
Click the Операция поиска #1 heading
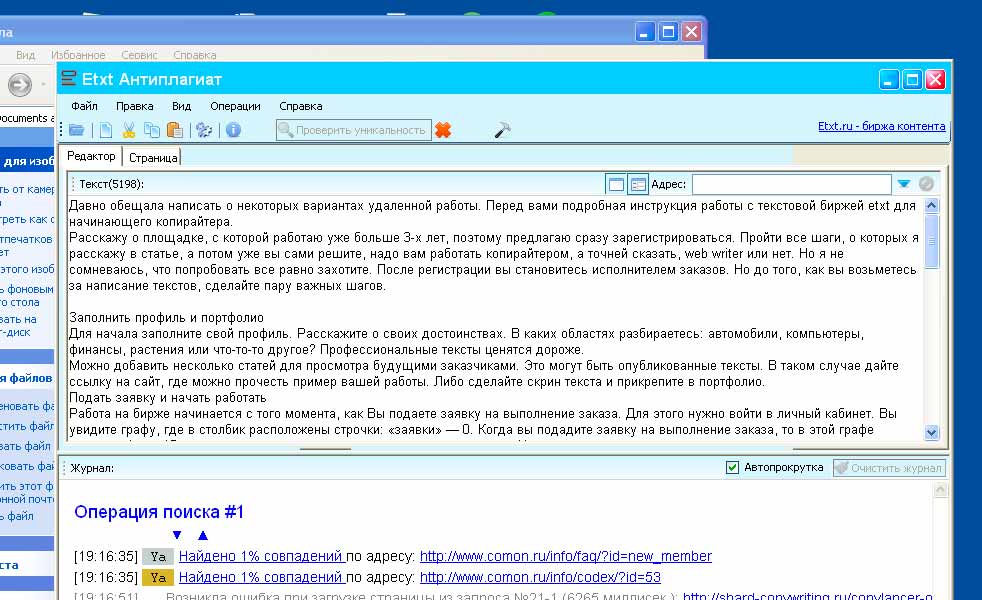tap(159, 512)
